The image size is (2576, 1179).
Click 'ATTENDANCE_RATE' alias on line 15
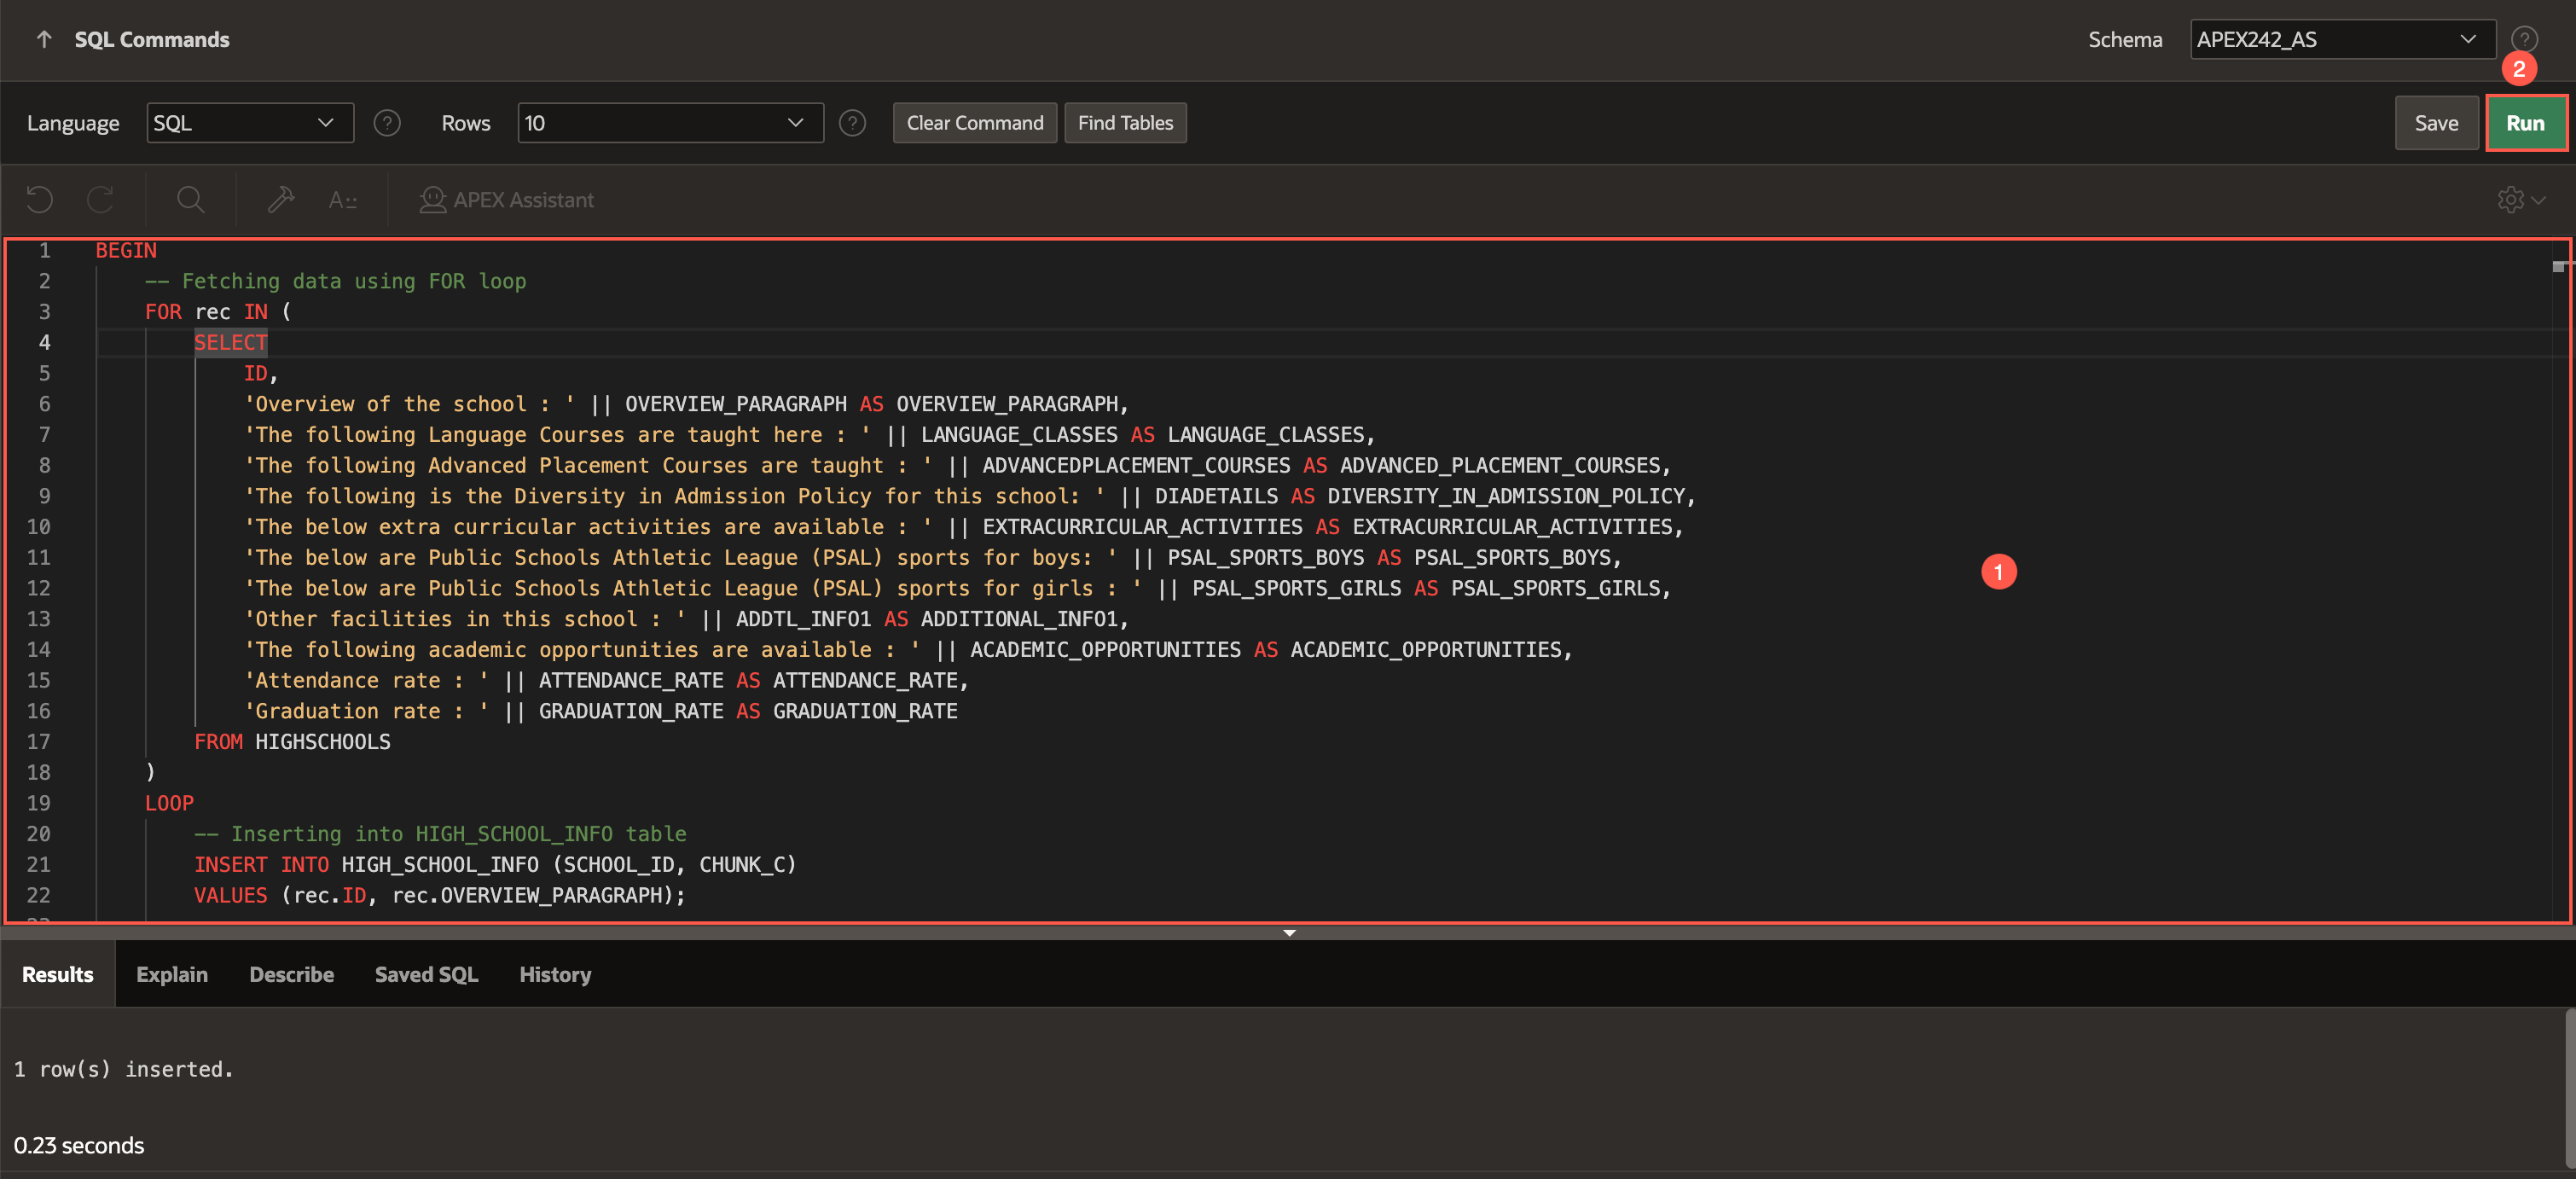(x=865, y=680)
